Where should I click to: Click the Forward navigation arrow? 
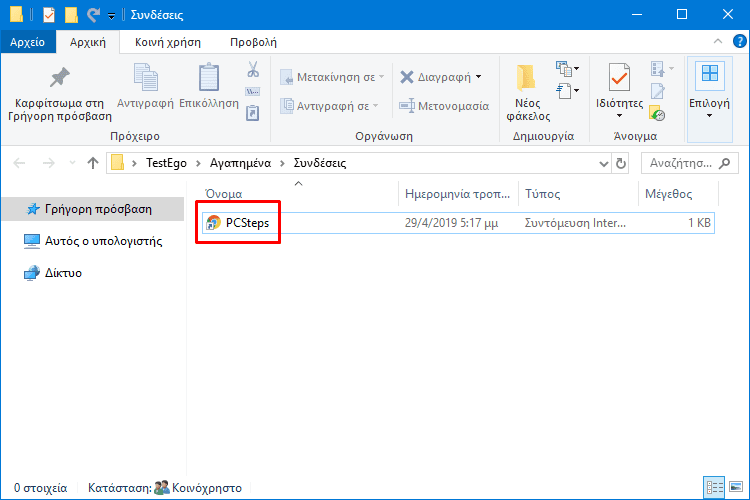coord(48,163)
